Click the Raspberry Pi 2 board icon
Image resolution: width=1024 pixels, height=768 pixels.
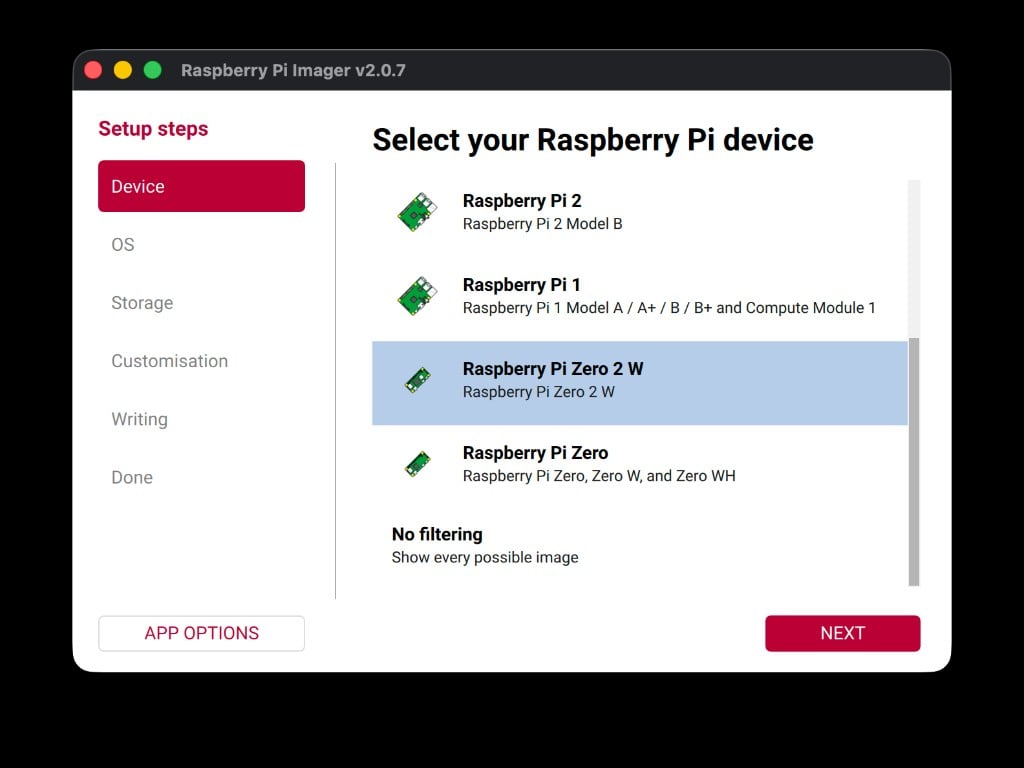point(417,212)
